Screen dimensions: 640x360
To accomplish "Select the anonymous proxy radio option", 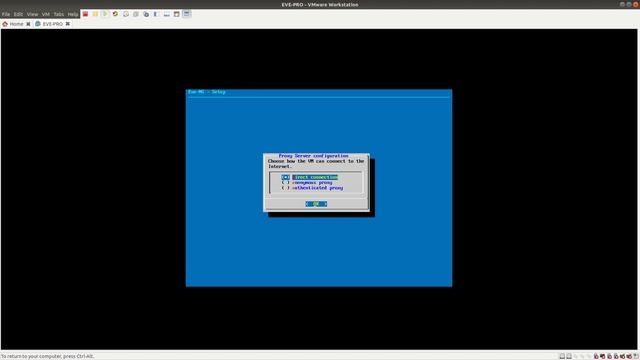I will coord(307,182).
